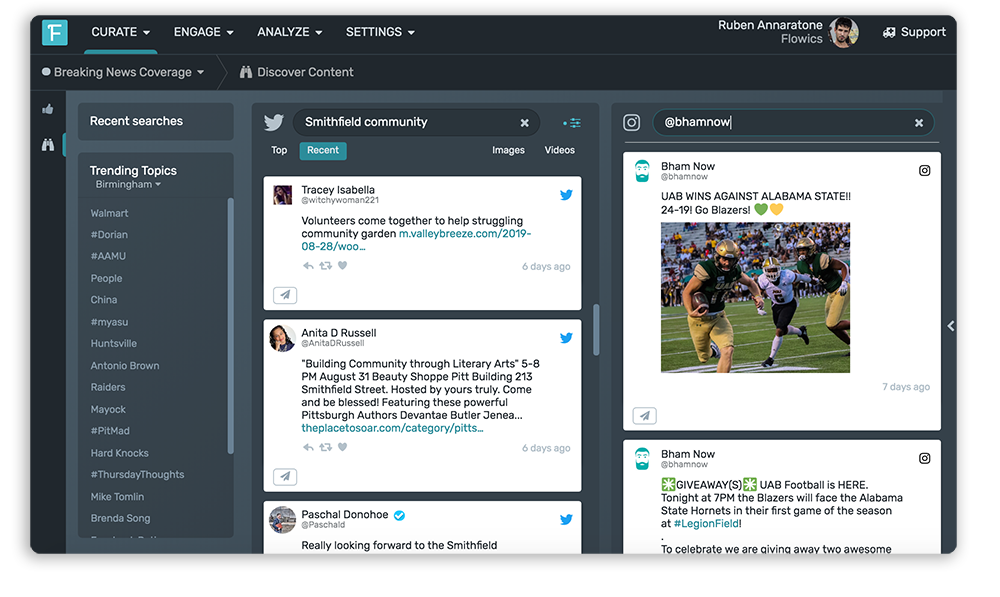Click Instagram icon on GIVEAWAY post

[x=924, y=458]
